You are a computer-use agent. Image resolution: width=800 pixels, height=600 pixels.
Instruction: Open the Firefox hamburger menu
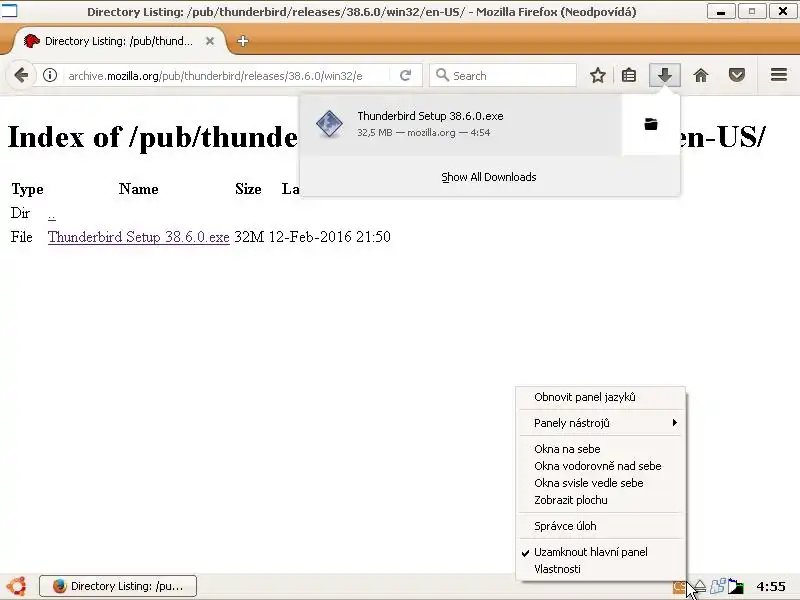point(779,75)
